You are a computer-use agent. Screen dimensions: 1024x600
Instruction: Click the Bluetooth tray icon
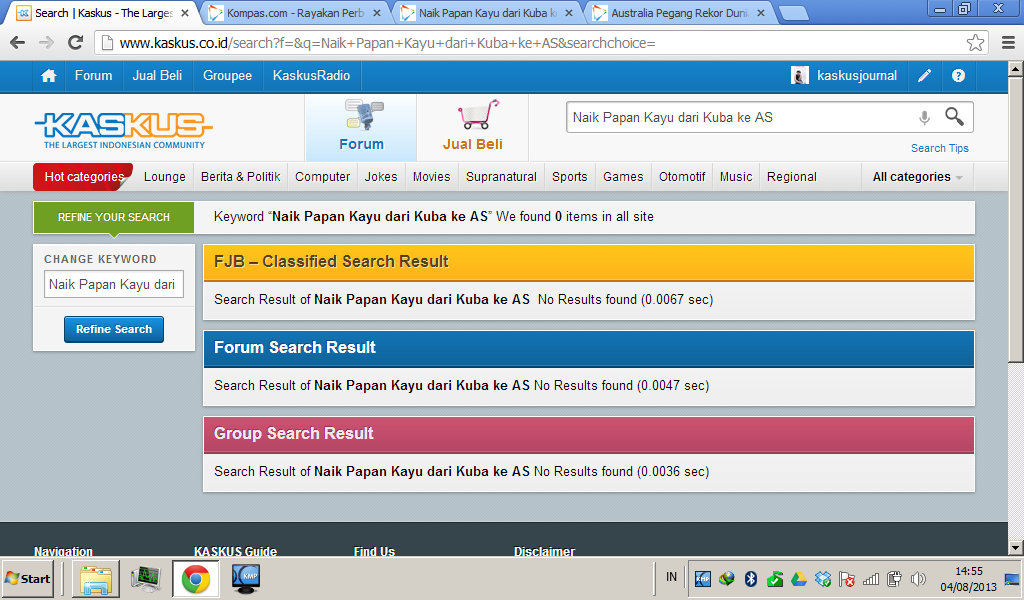tap(751, 578)
